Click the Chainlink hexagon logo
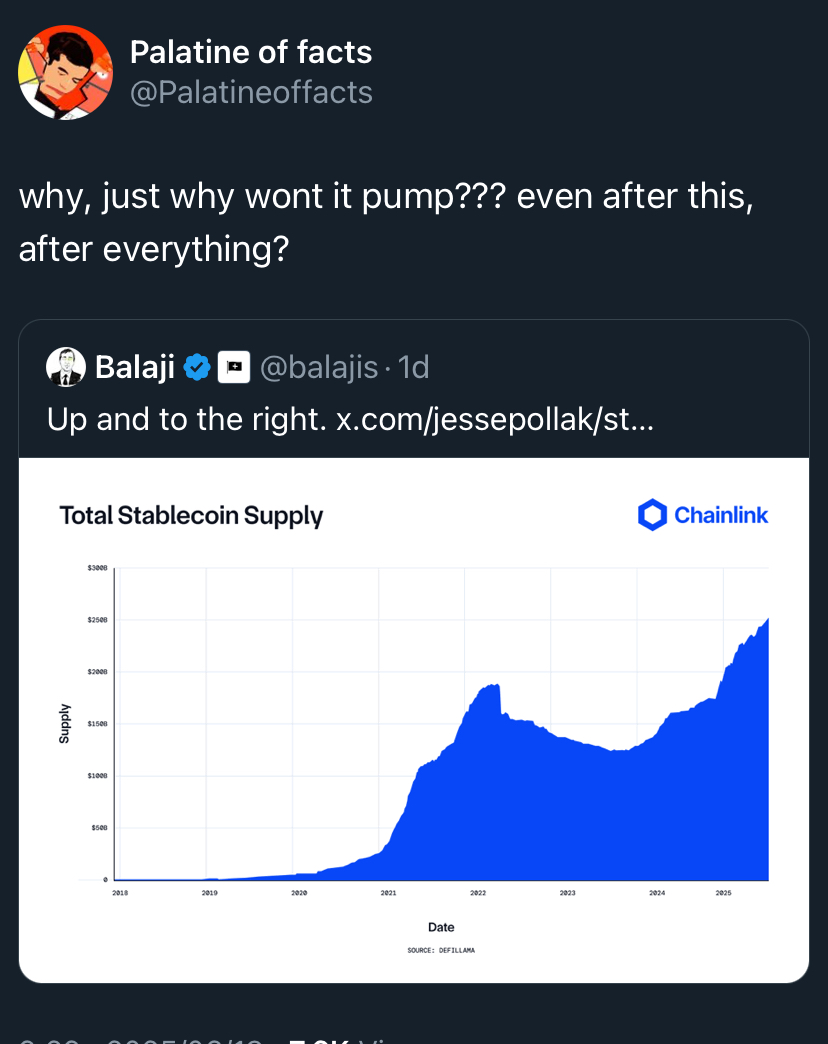 coord(652,515)
